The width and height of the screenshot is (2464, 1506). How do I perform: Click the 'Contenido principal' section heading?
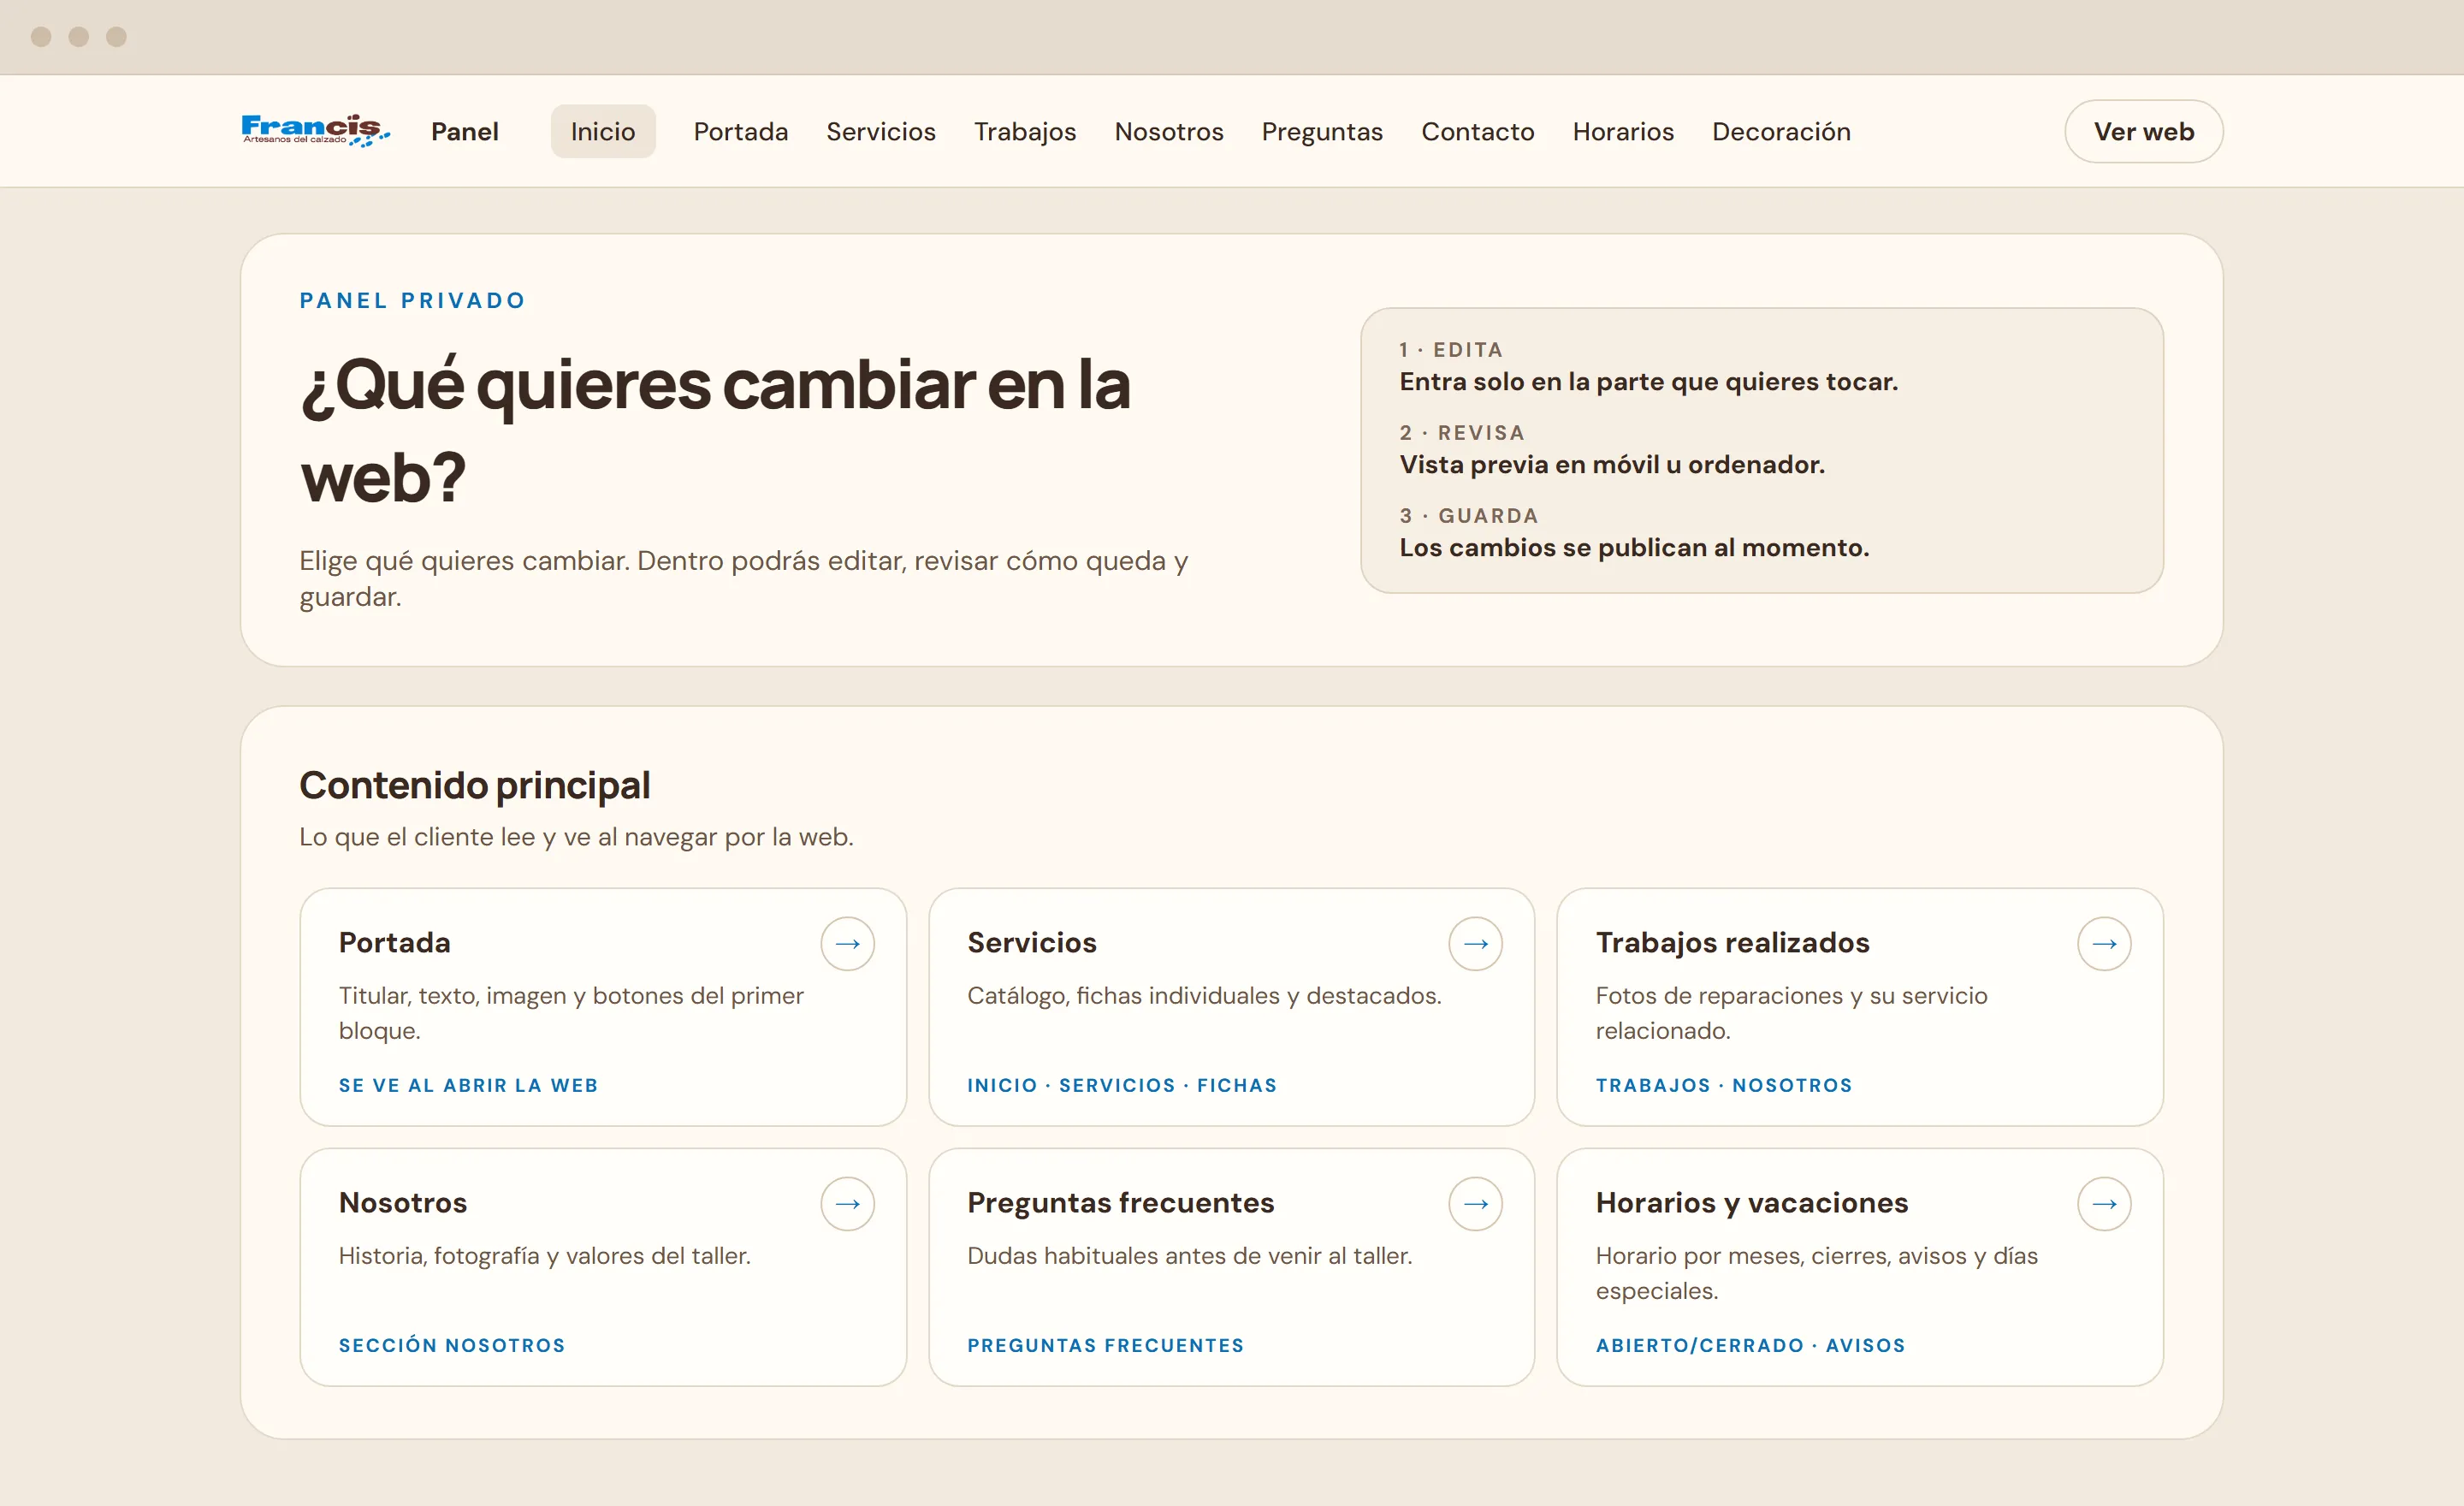coord(475,785)
